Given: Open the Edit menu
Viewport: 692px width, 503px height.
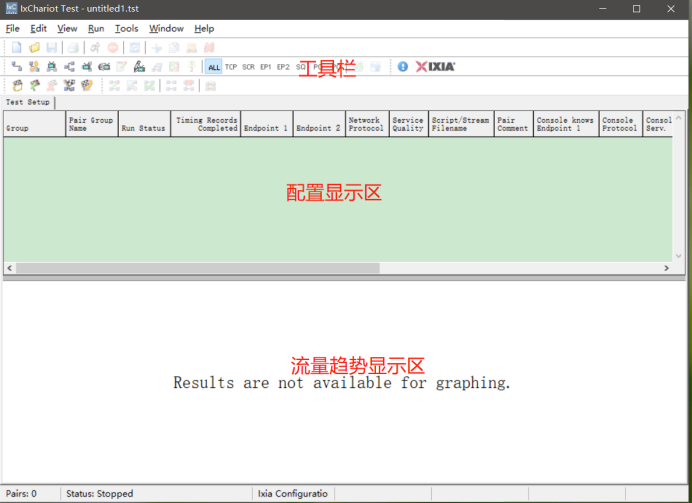Looking at the screenshot, I should click(x=38, y=29).
